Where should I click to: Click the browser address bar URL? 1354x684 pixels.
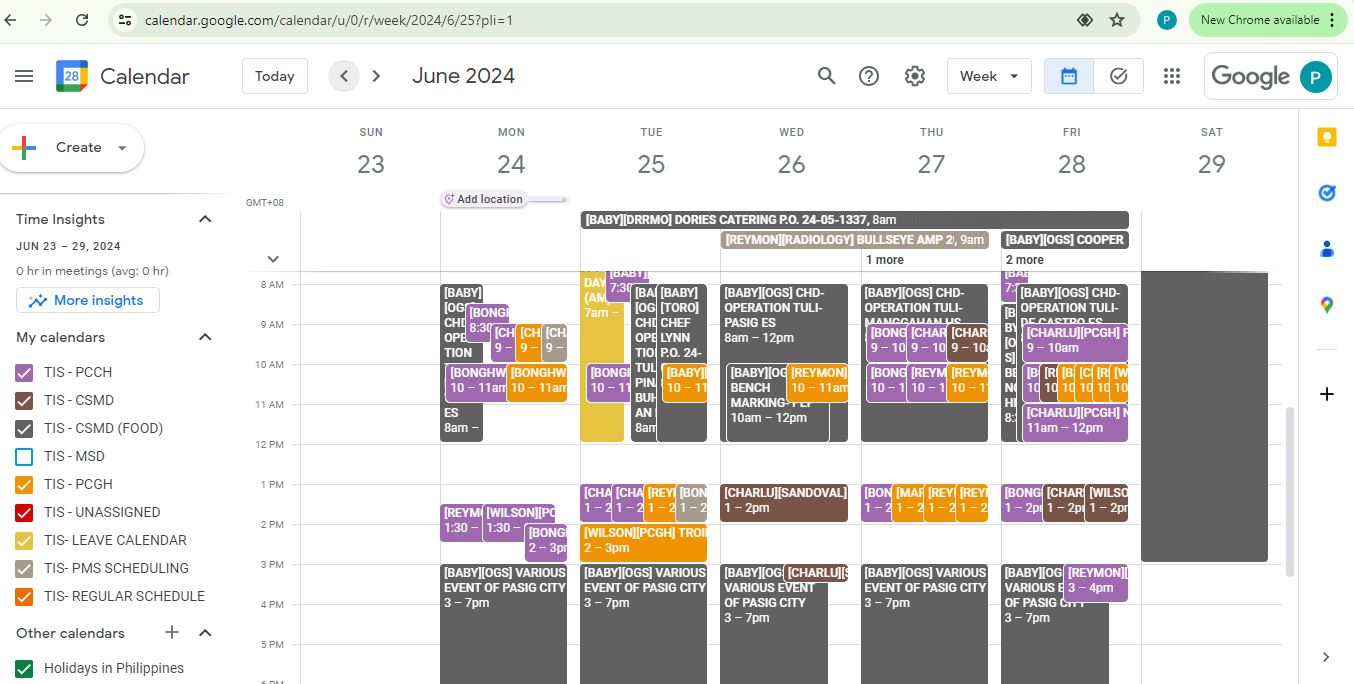pyautogui.click(x=329, y=20)
